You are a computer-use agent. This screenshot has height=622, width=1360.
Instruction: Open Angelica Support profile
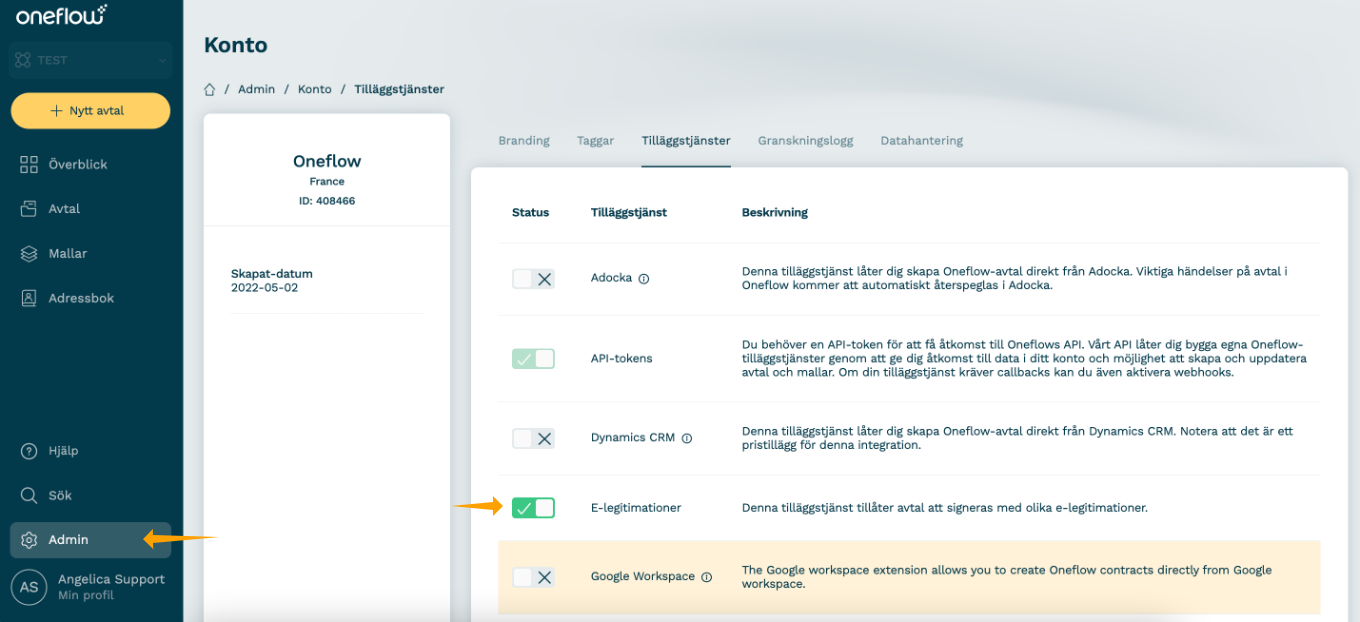[111, 586]
